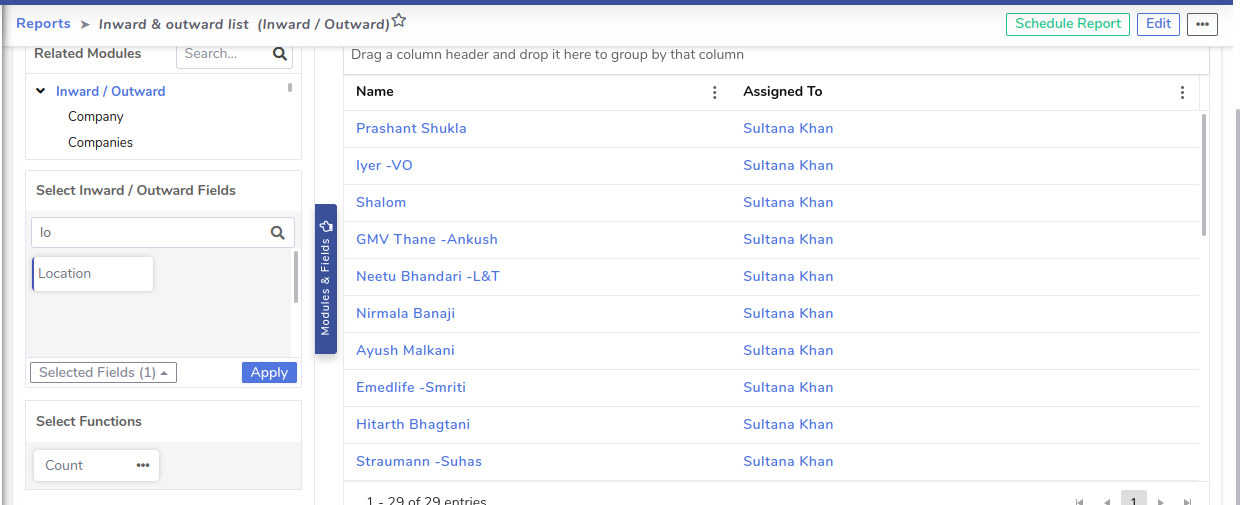
Task: Open the three-dot more options menu
Action: click(1202, 24)
